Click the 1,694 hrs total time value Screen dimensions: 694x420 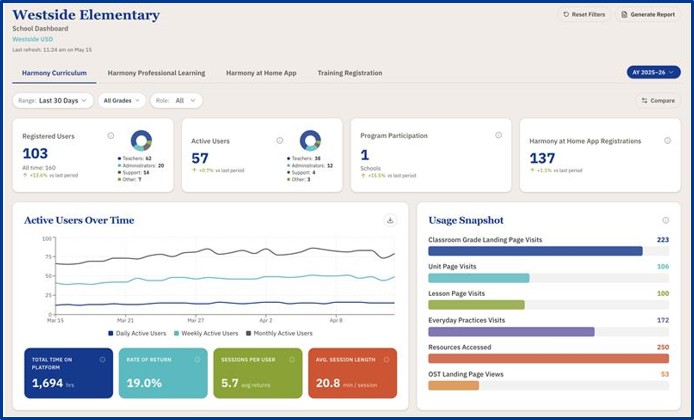pyautogui.click(x=53, y=383)
